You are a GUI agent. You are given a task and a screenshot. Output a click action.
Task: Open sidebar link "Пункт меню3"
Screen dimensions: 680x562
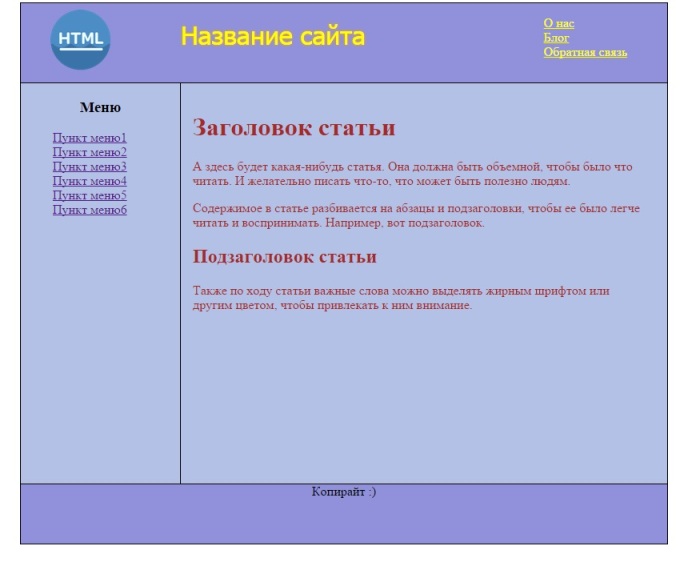[90, 167]
